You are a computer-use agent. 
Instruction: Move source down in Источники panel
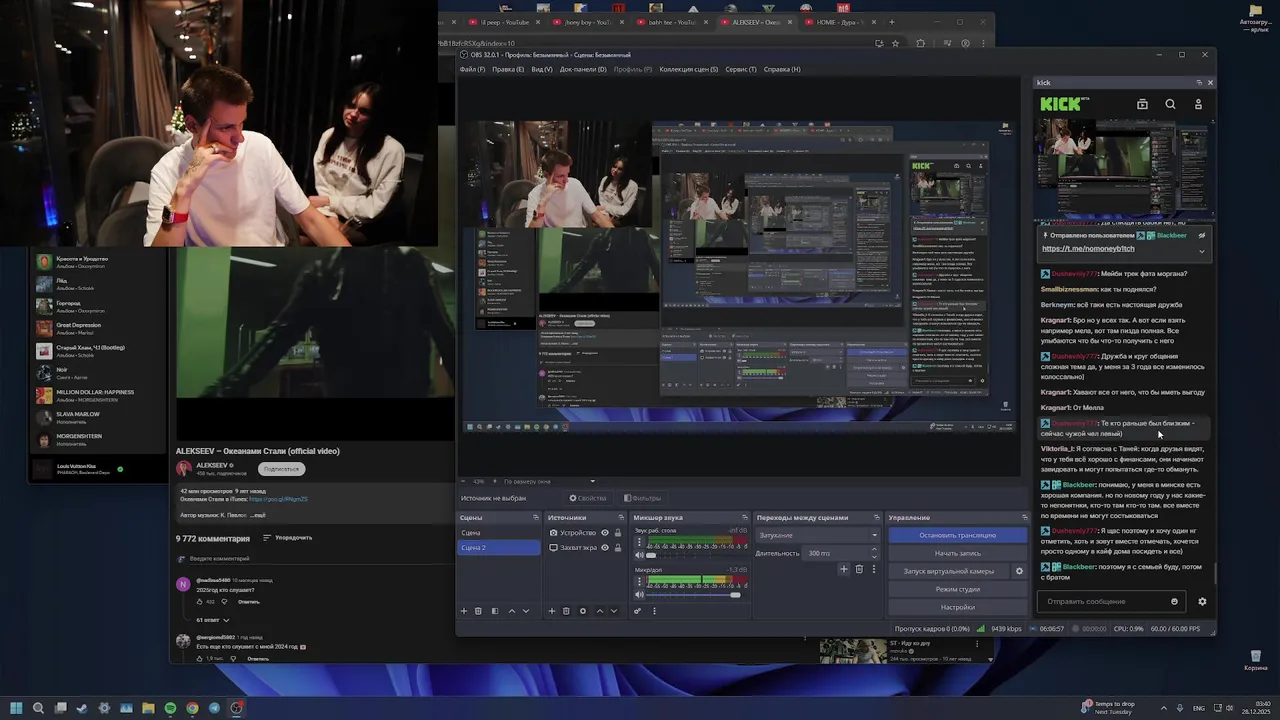(614, 611)
